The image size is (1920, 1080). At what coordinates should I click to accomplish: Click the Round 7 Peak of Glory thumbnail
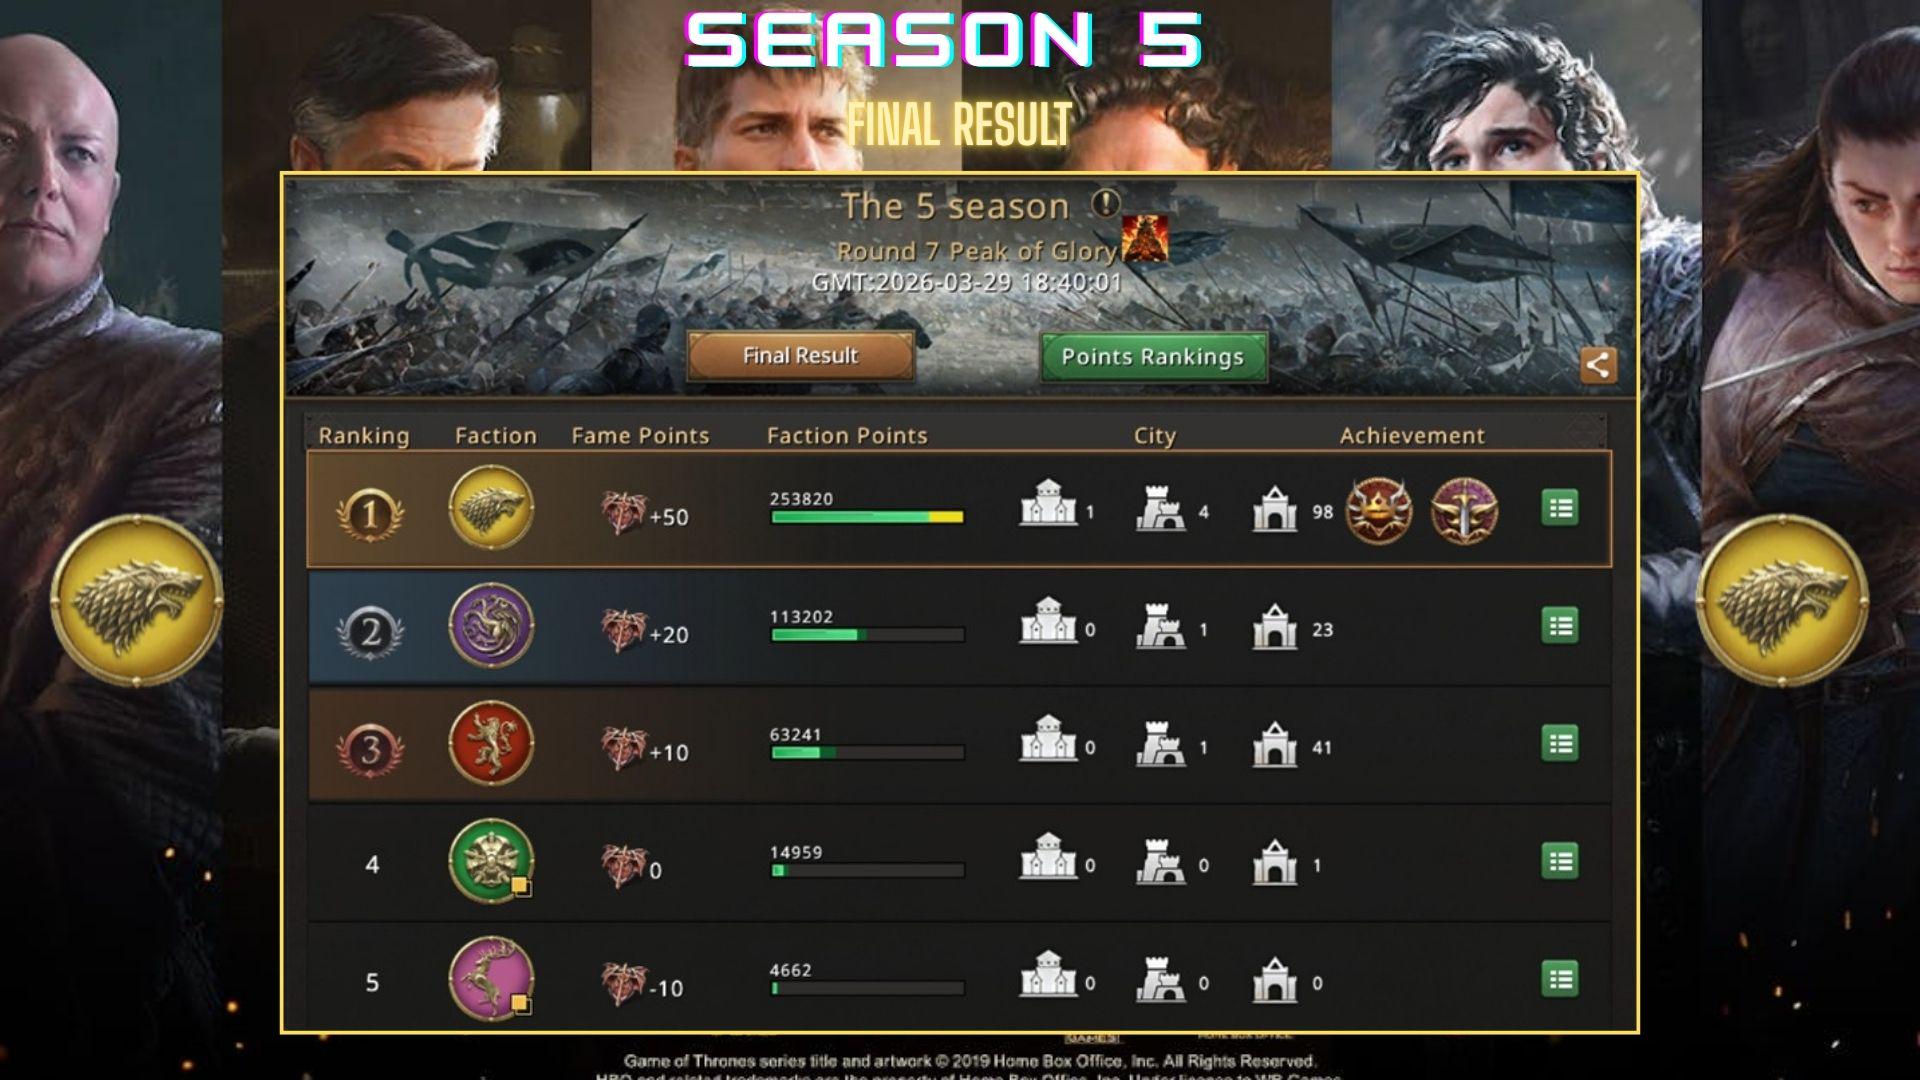click(x=1144, y=239)
